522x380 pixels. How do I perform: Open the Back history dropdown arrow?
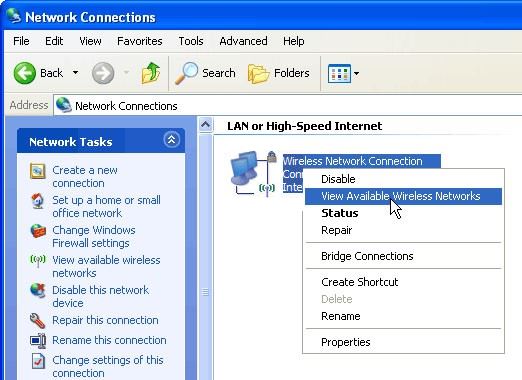(x=76, y=72)
